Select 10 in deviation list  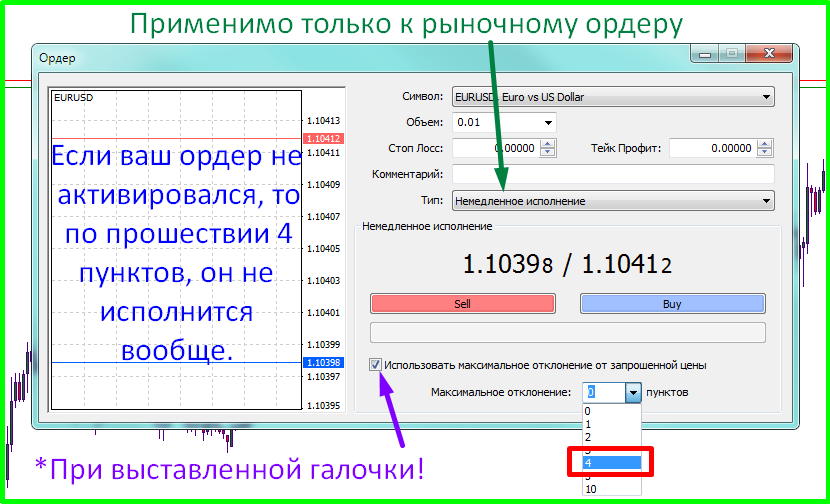612,489
